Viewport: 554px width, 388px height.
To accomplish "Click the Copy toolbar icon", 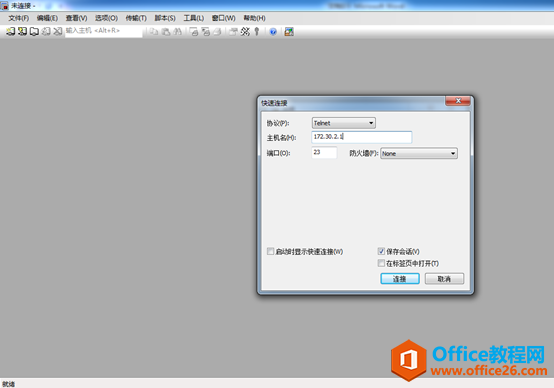I will point(154,32).
